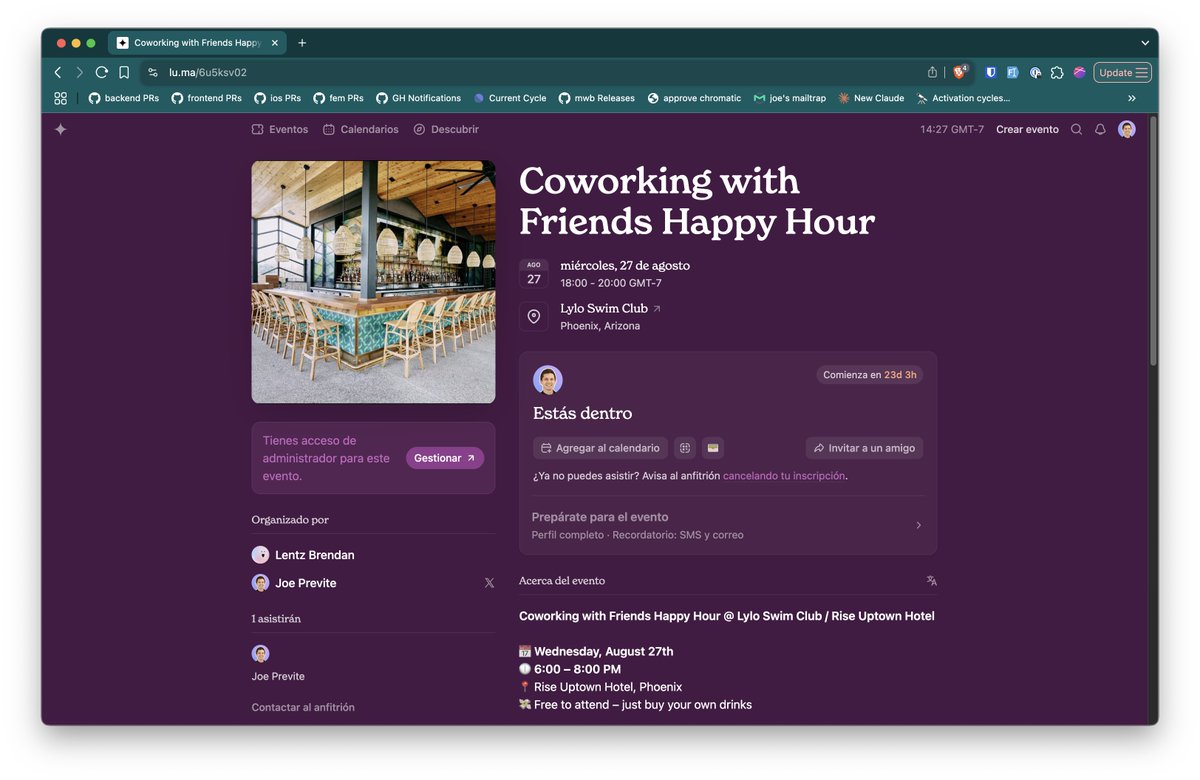
Task: Click the Gestionar button
Action: [444, 457]
